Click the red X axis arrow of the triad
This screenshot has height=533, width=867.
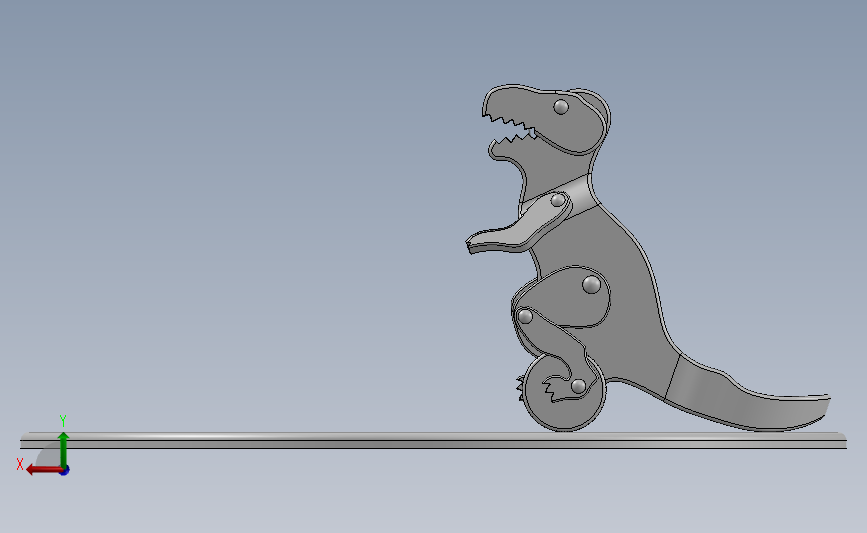tap(44, 470)
